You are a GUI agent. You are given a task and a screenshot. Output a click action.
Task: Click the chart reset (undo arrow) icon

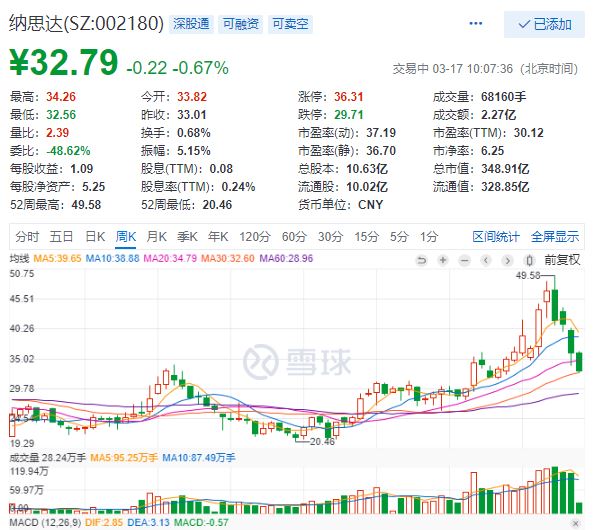coord(421,260)
